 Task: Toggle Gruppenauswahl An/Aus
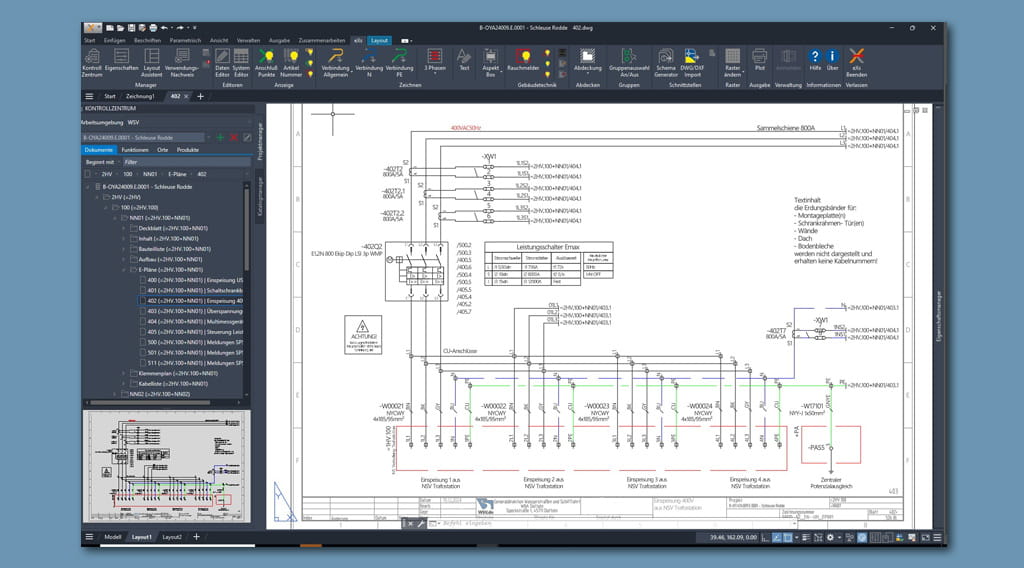click(x=630, y=57)
